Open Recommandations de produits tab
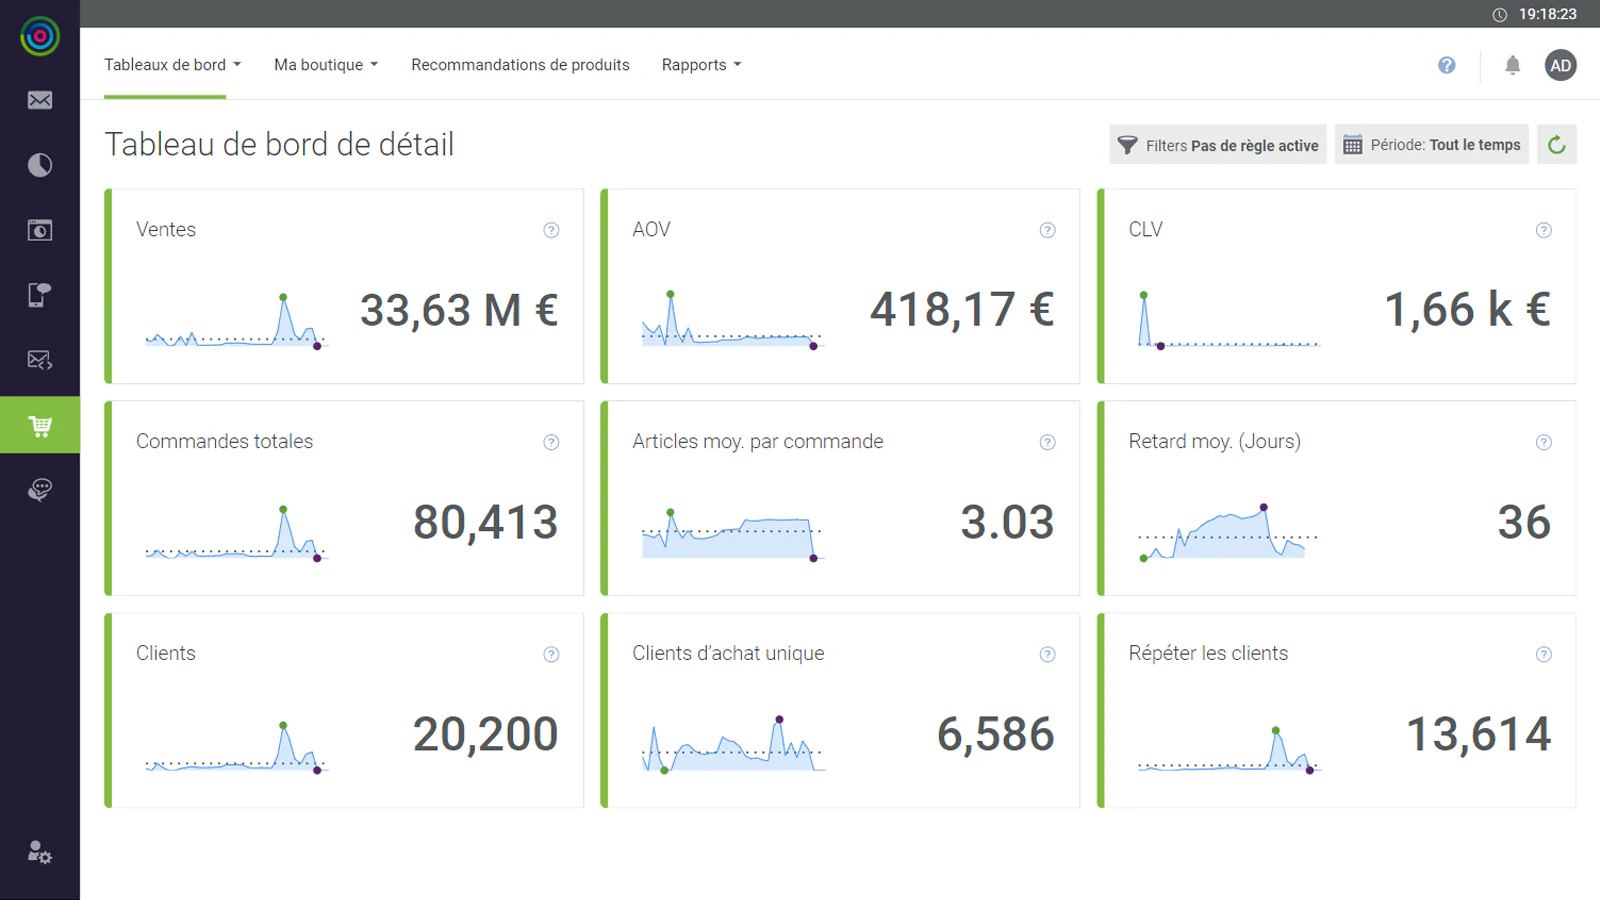1600x900 pixels. [520, 65]
